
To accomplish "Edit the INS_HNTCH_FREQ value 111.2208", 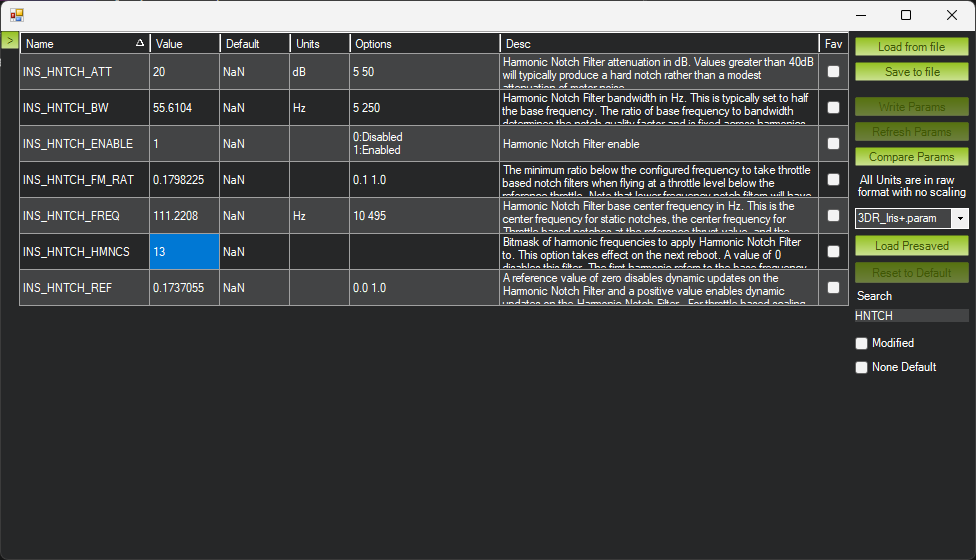I will (184, 216).
